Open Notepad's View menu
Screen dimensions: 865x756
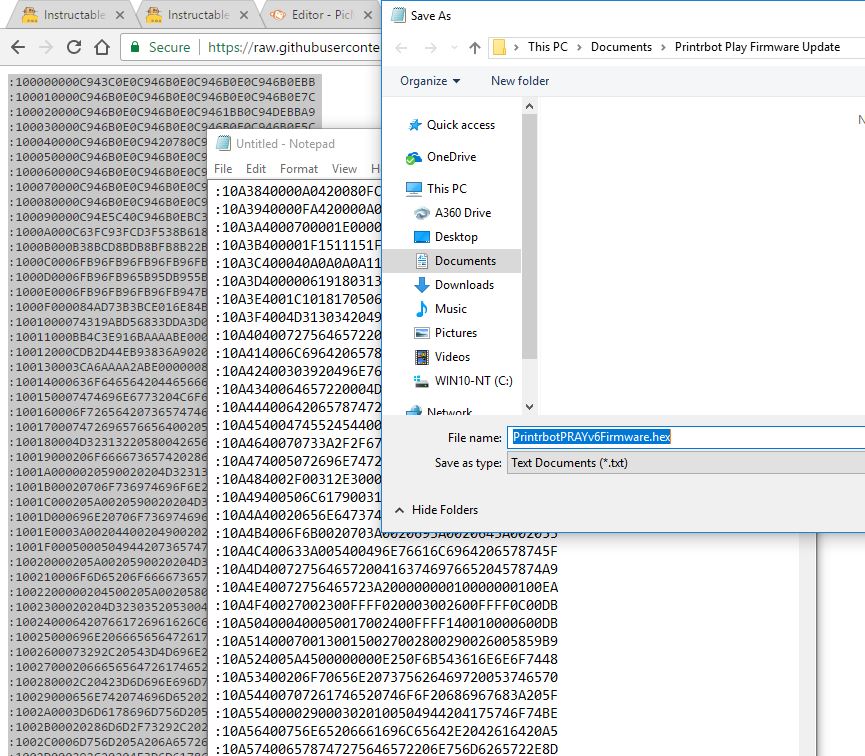coord(344,169)
